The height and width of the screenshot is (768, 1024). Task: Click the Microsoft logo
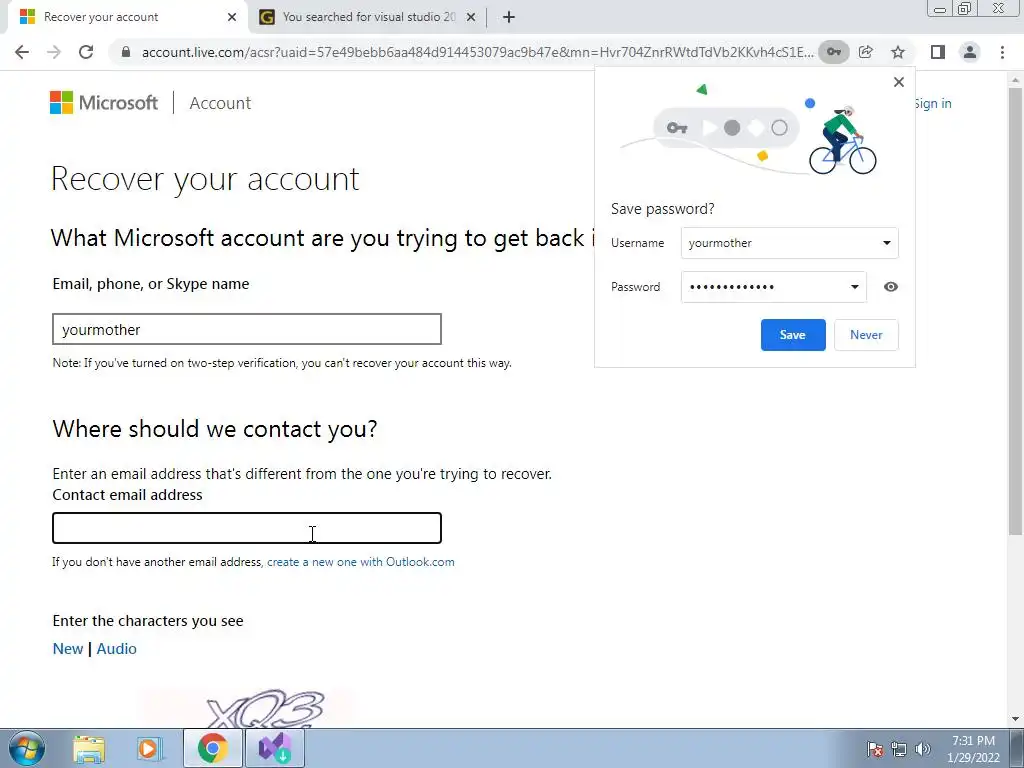click(x=104, y=103)
